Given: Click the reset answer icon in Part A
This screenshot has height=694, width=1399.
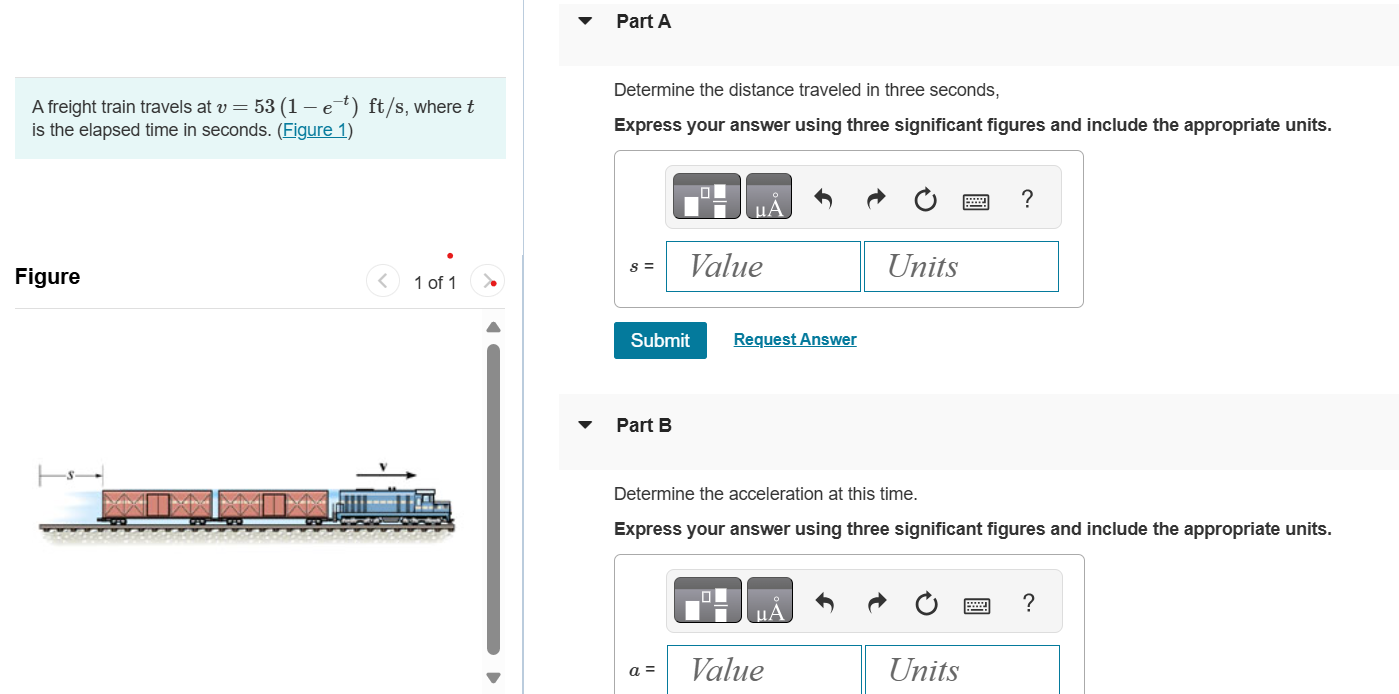Looking at the screenshot, I should [x=925, y=199].
